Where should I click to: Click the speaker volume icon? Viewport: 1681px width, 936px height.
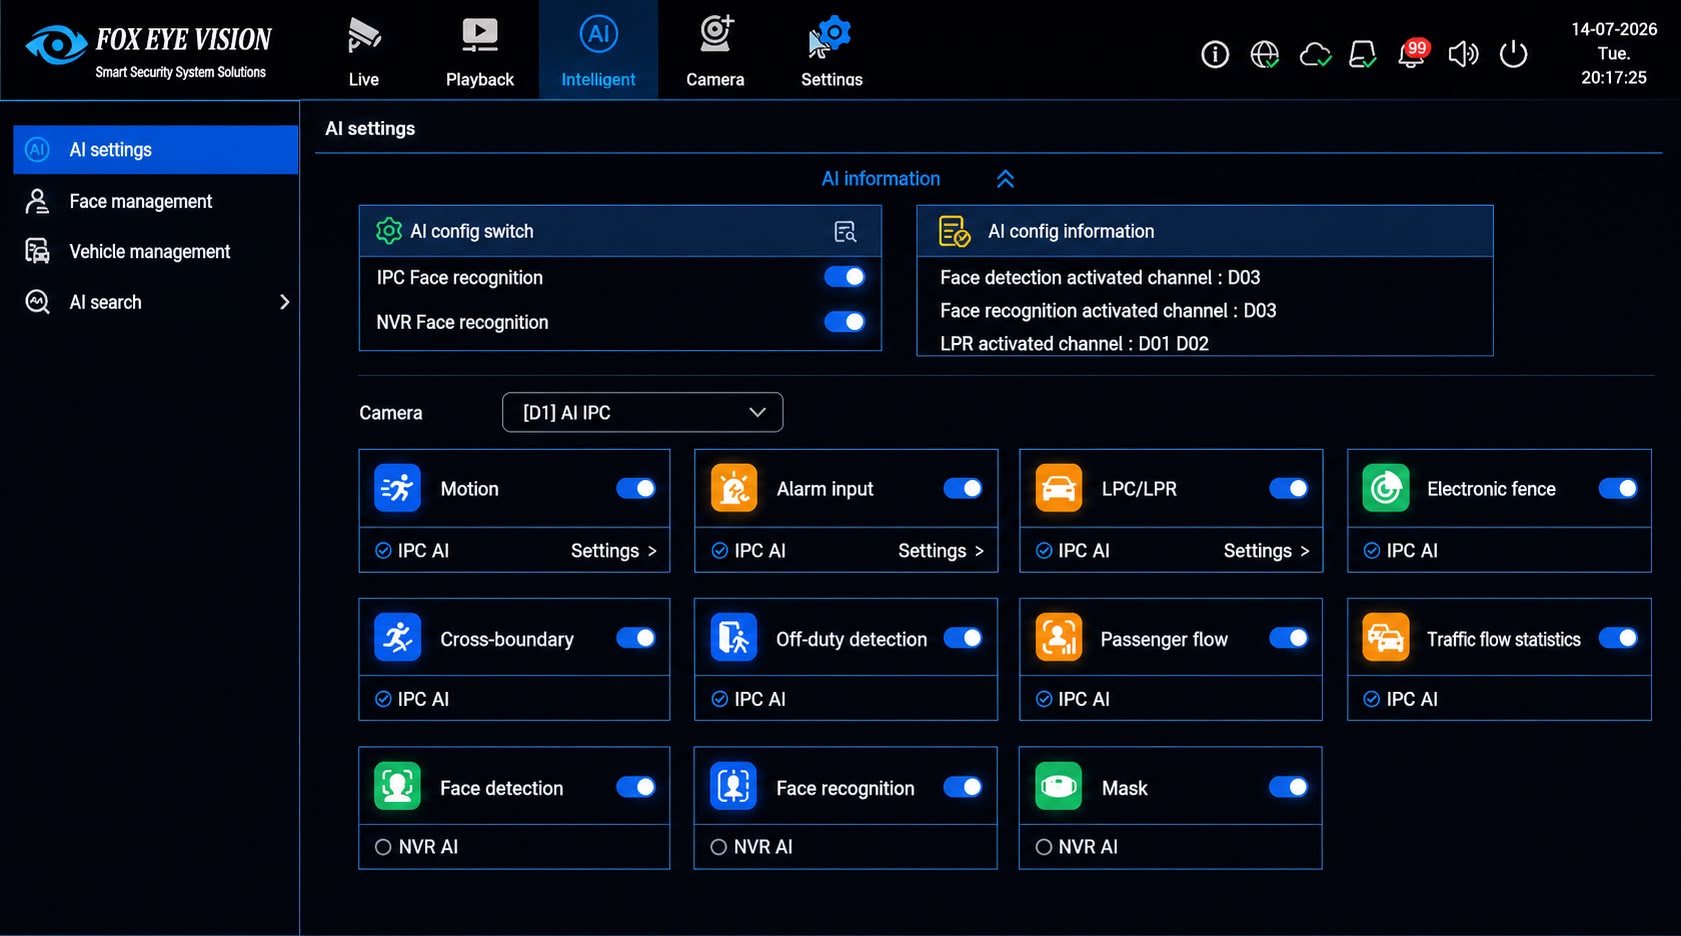[x=1463, y=54]
